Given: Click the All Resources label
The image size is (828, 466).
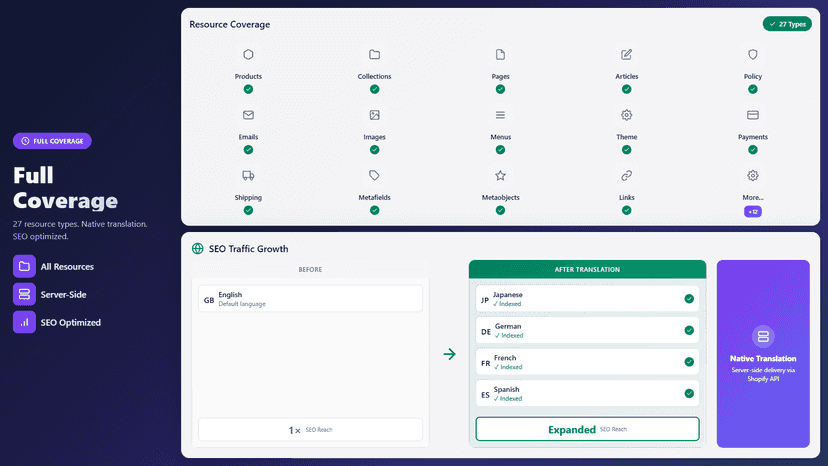Looking at the screenshot, I should (x=67, y=267).
